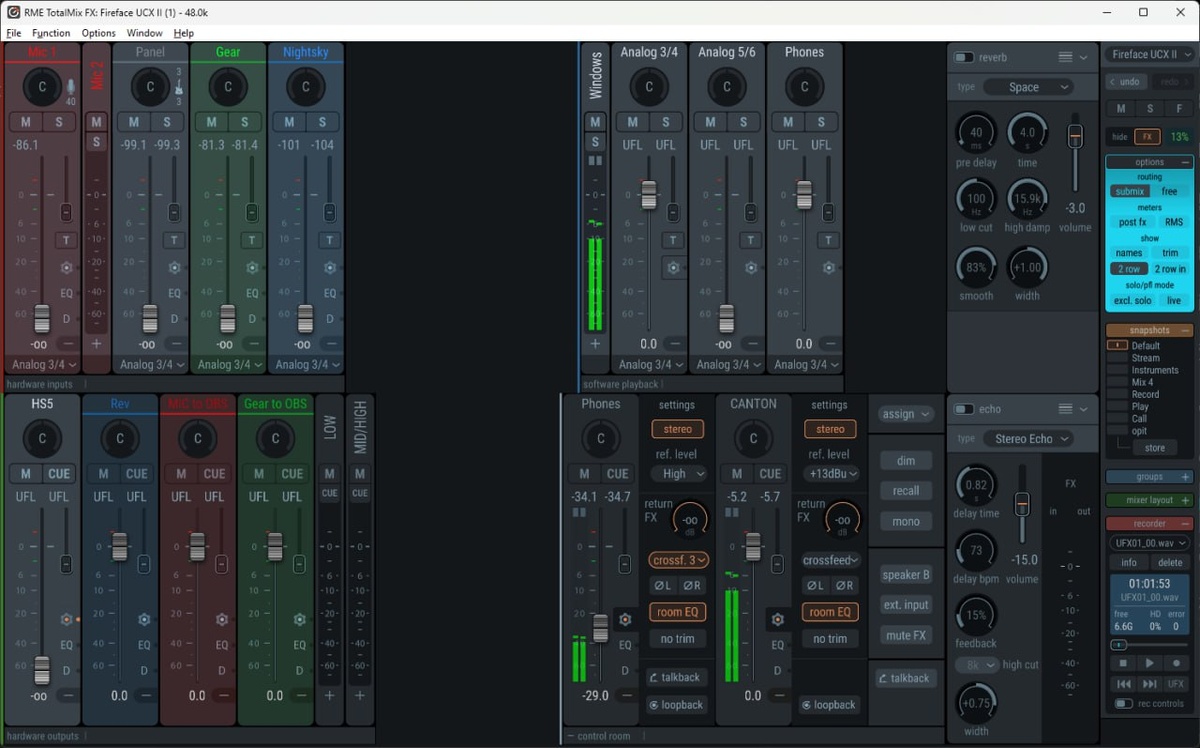Click the dim button

tap(906, 460)
